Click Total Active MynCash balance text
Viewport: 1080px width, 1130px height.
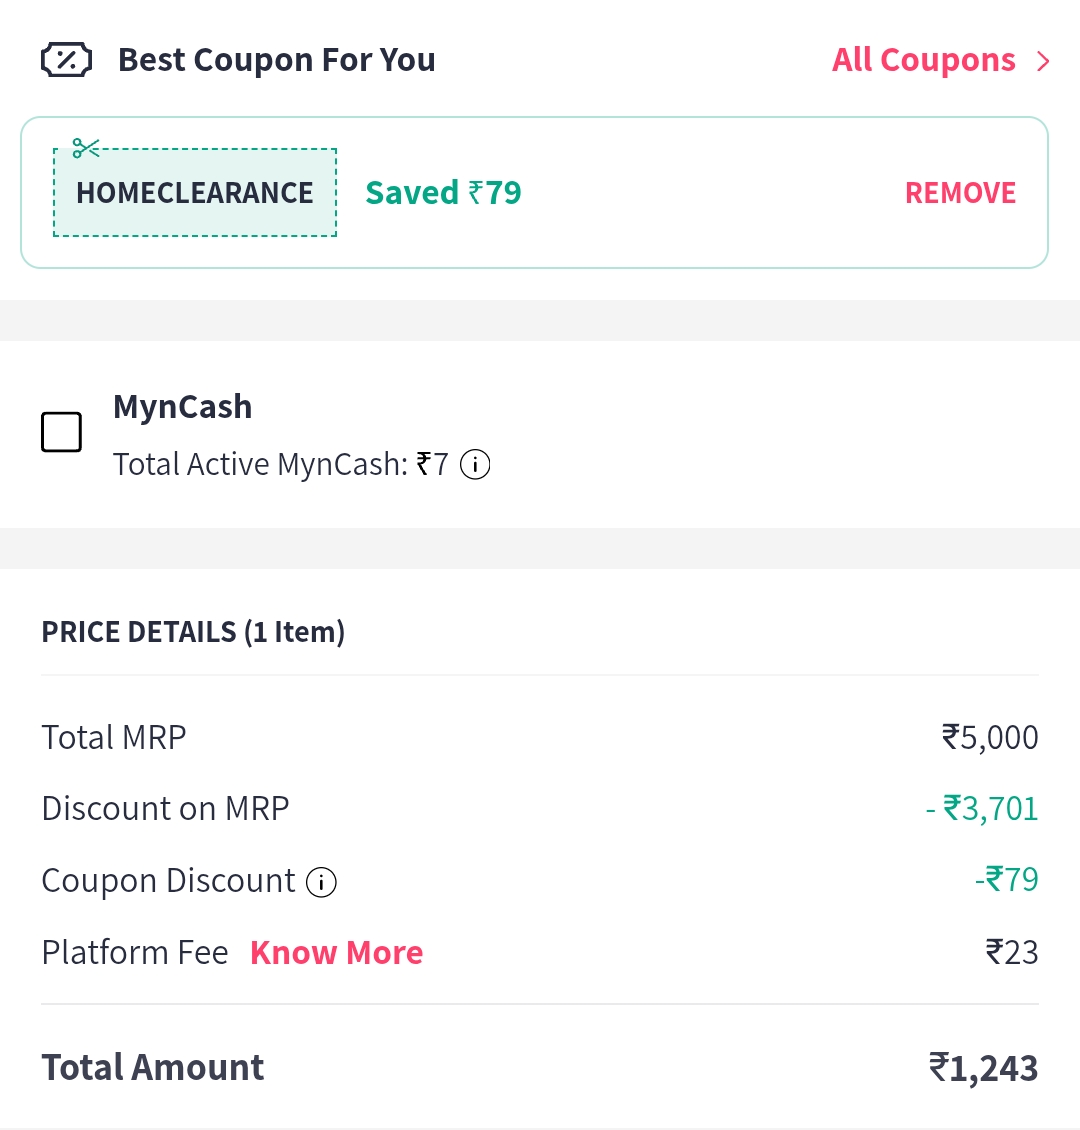click(280, 465)
